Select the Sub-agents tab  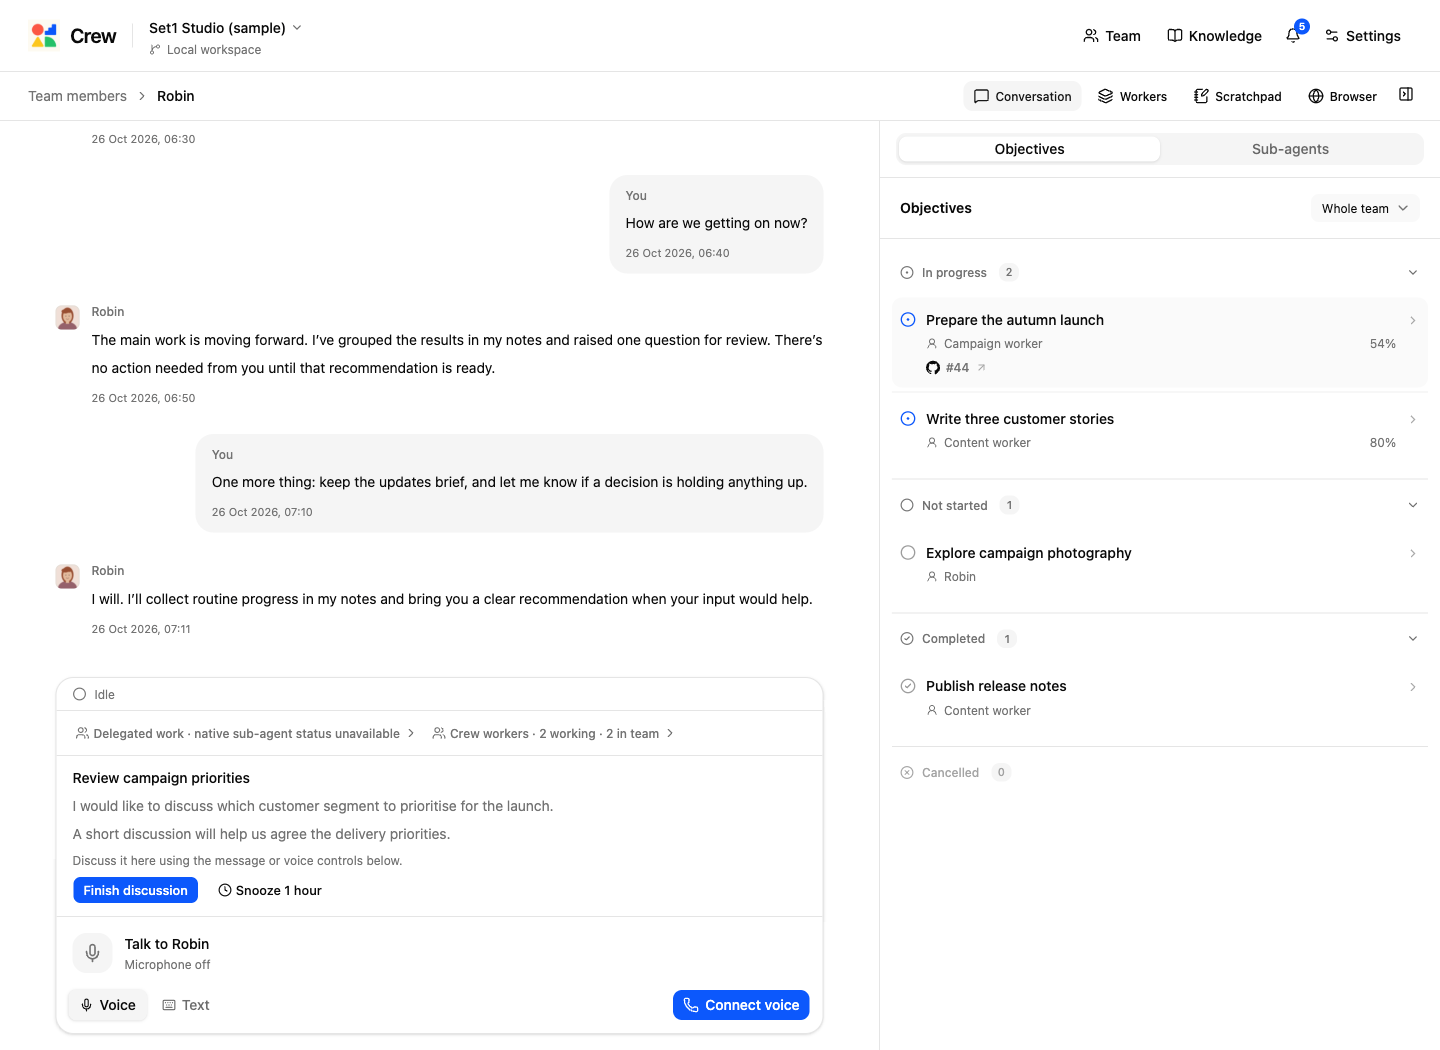click(x=1290, y=149)
